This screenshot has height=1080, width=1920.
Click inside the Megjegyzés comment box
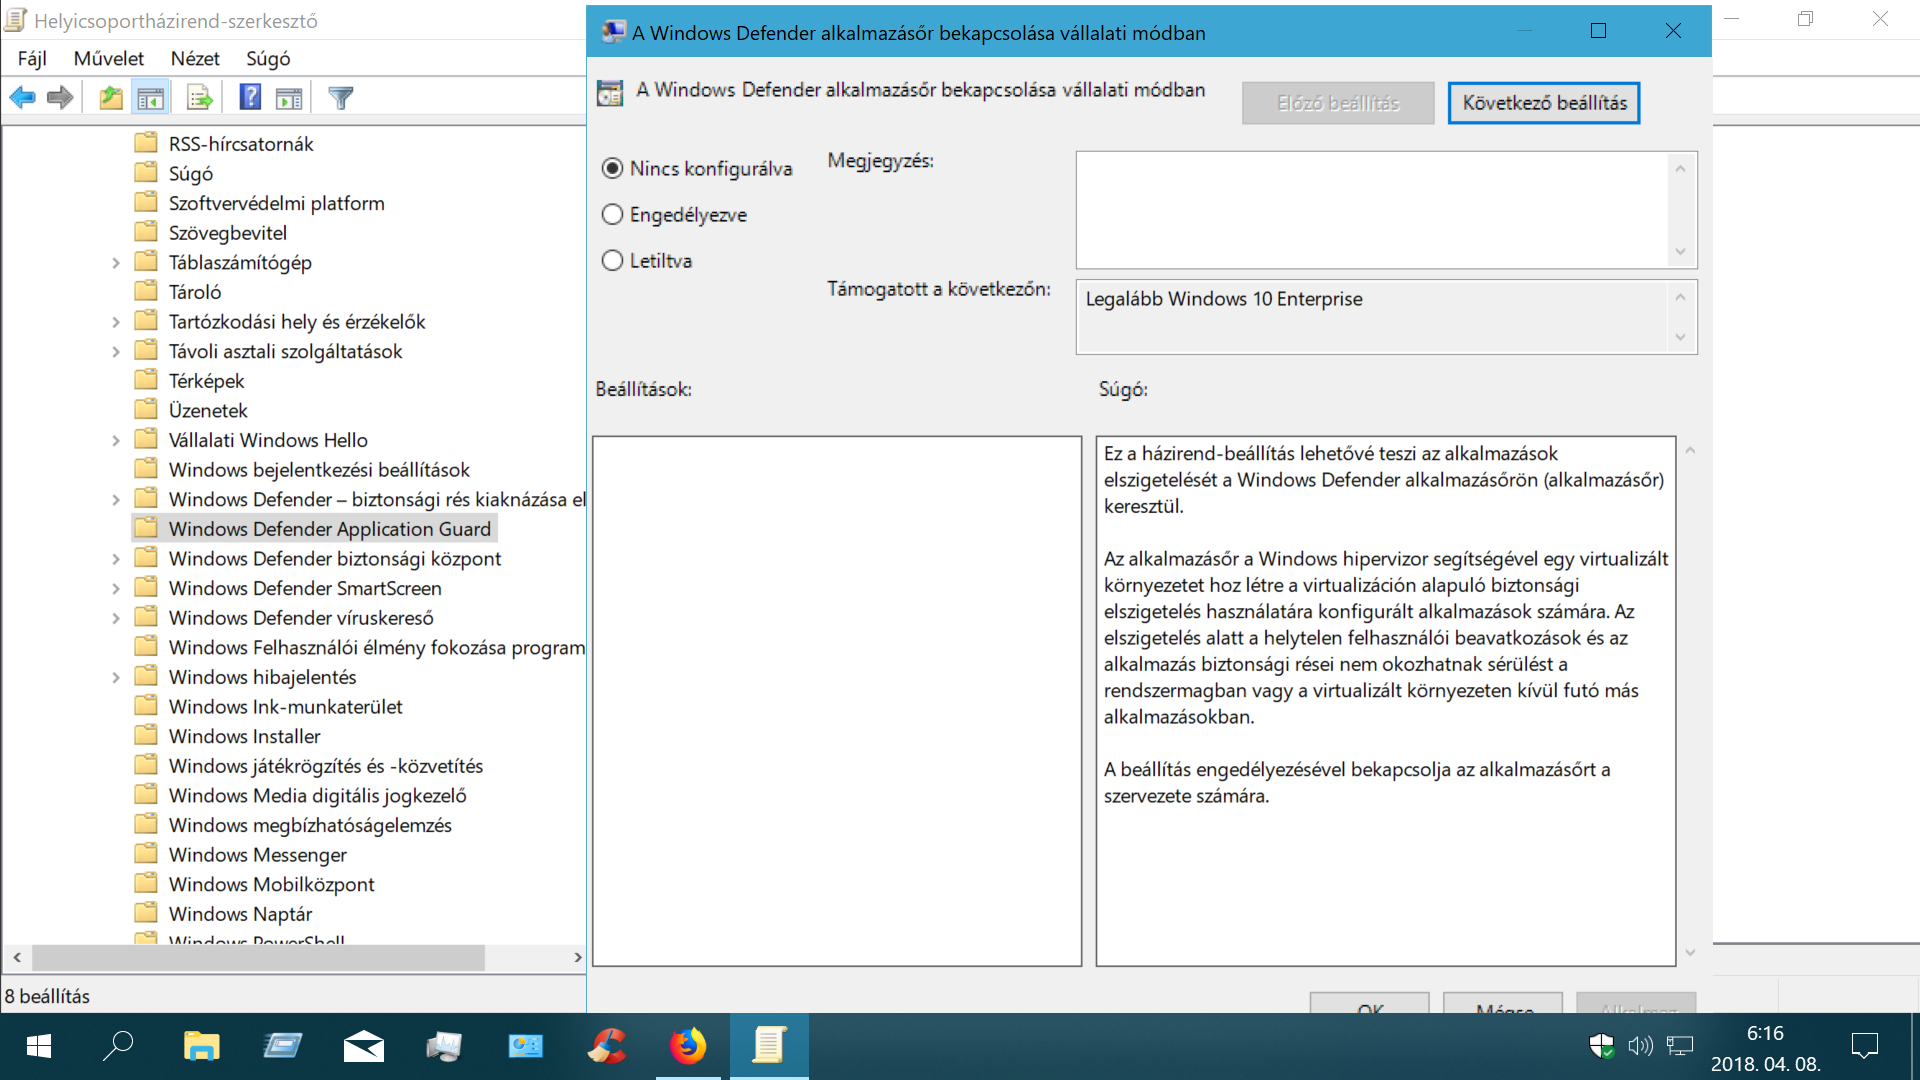[1372, 210]
